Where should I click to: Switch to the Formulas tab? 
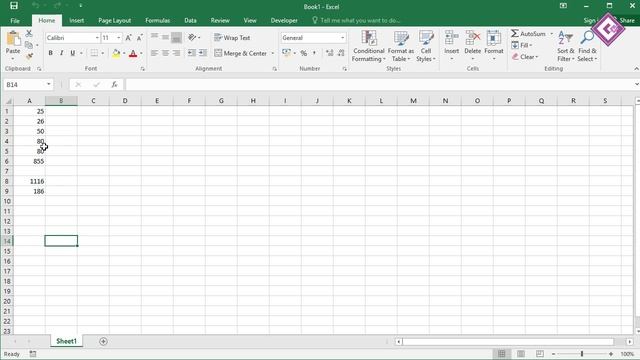tap(158, 20)
